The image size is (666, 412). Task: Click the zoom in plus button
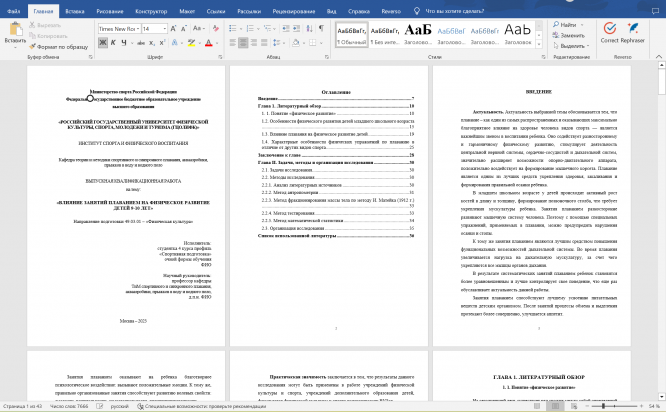point(641,406)
